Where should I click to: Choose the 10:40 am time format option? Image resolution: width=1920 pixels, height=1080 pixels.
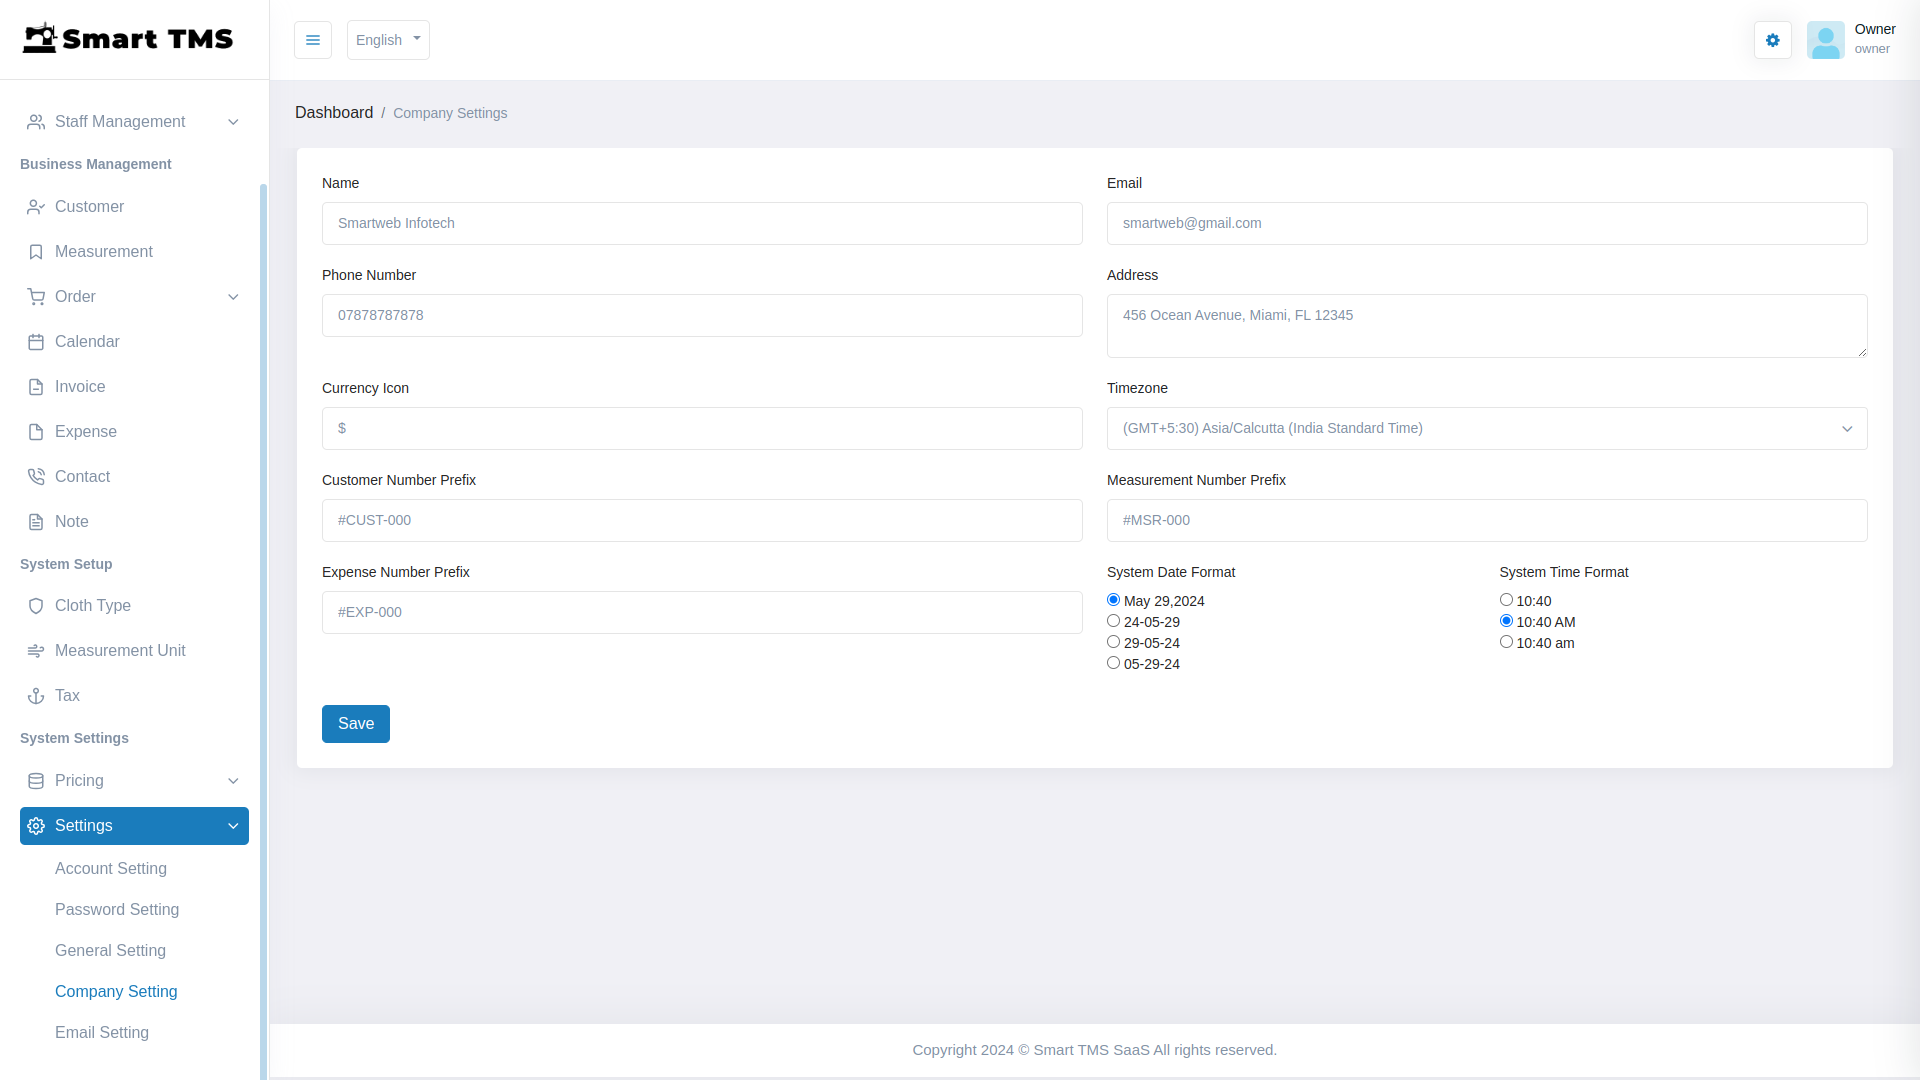1507,642
